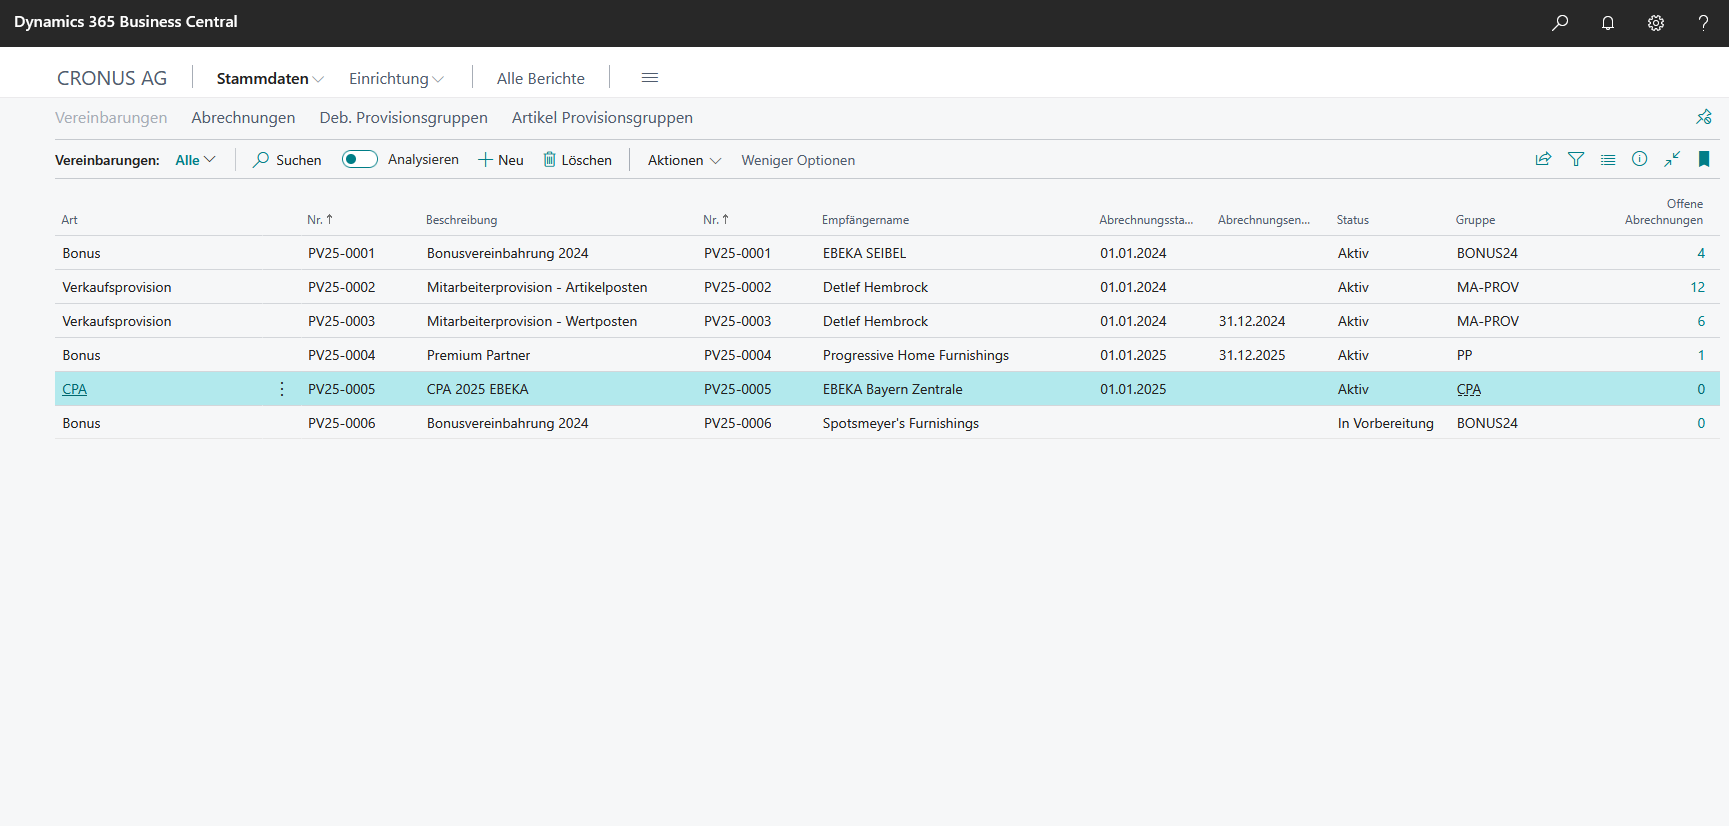The width and height of the screenshot is (1729, 826).
Task: Open the filter pane funnel icon
Action: pyautogui.click(x=1576, y=159)
